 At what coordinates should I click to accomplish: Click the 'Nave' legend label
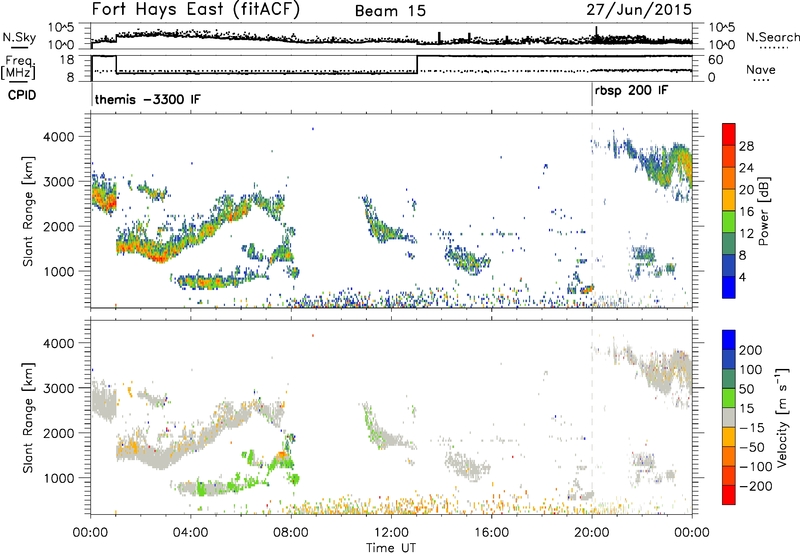tap(760, 69)
